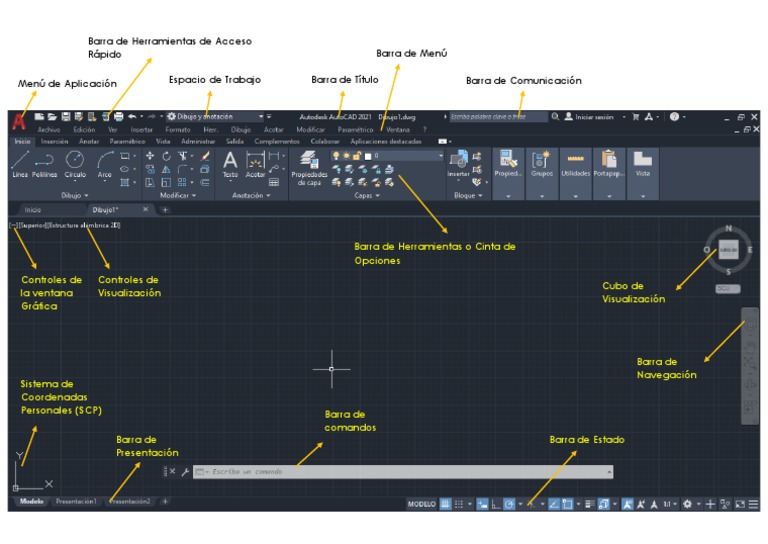The height and width of the screenshot is (544, 768).
Task: Toggle the layer lightbulb on/off icon
Action: (x=336, y=155)
